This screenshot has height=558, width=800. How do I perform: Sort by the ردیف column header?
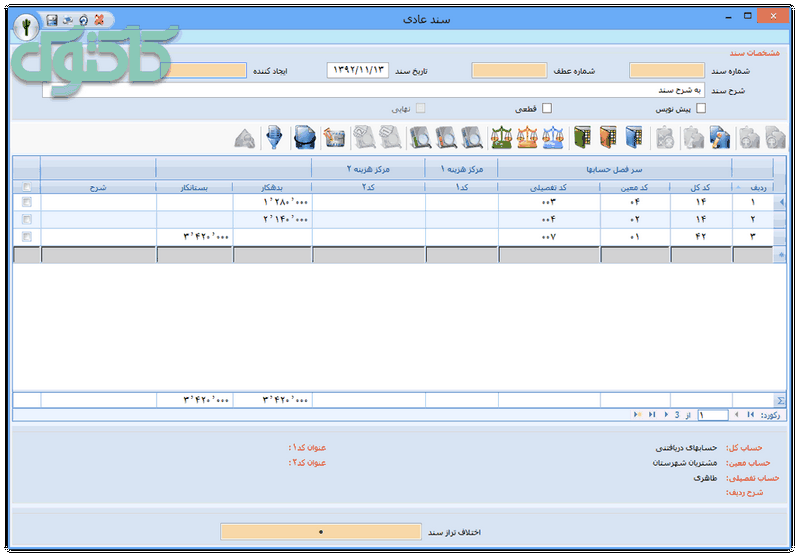753,187
